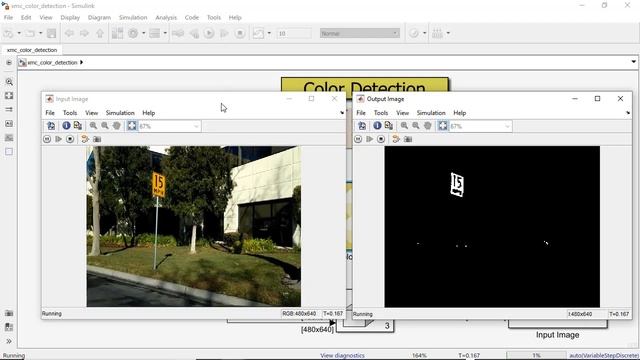This screenshot has width=640, height=360.
Task: Open the model path dropdown arrow at right
Action: coord(633,62)
